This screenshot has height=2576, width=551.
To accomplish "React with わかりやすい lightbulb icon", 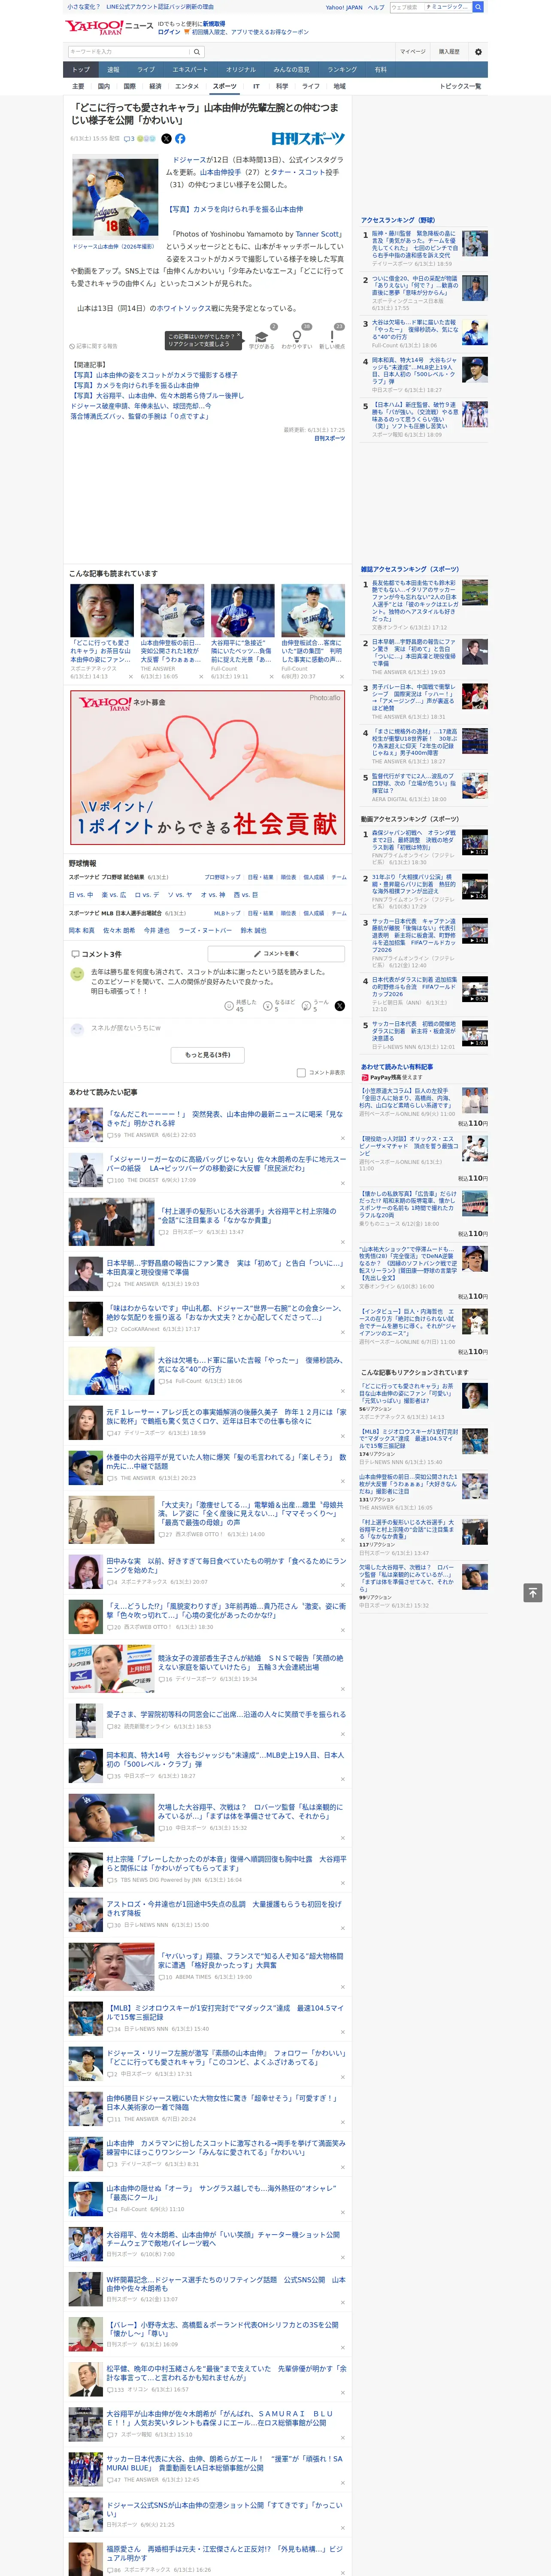I will pyautogui.click(x=297, y=337).
